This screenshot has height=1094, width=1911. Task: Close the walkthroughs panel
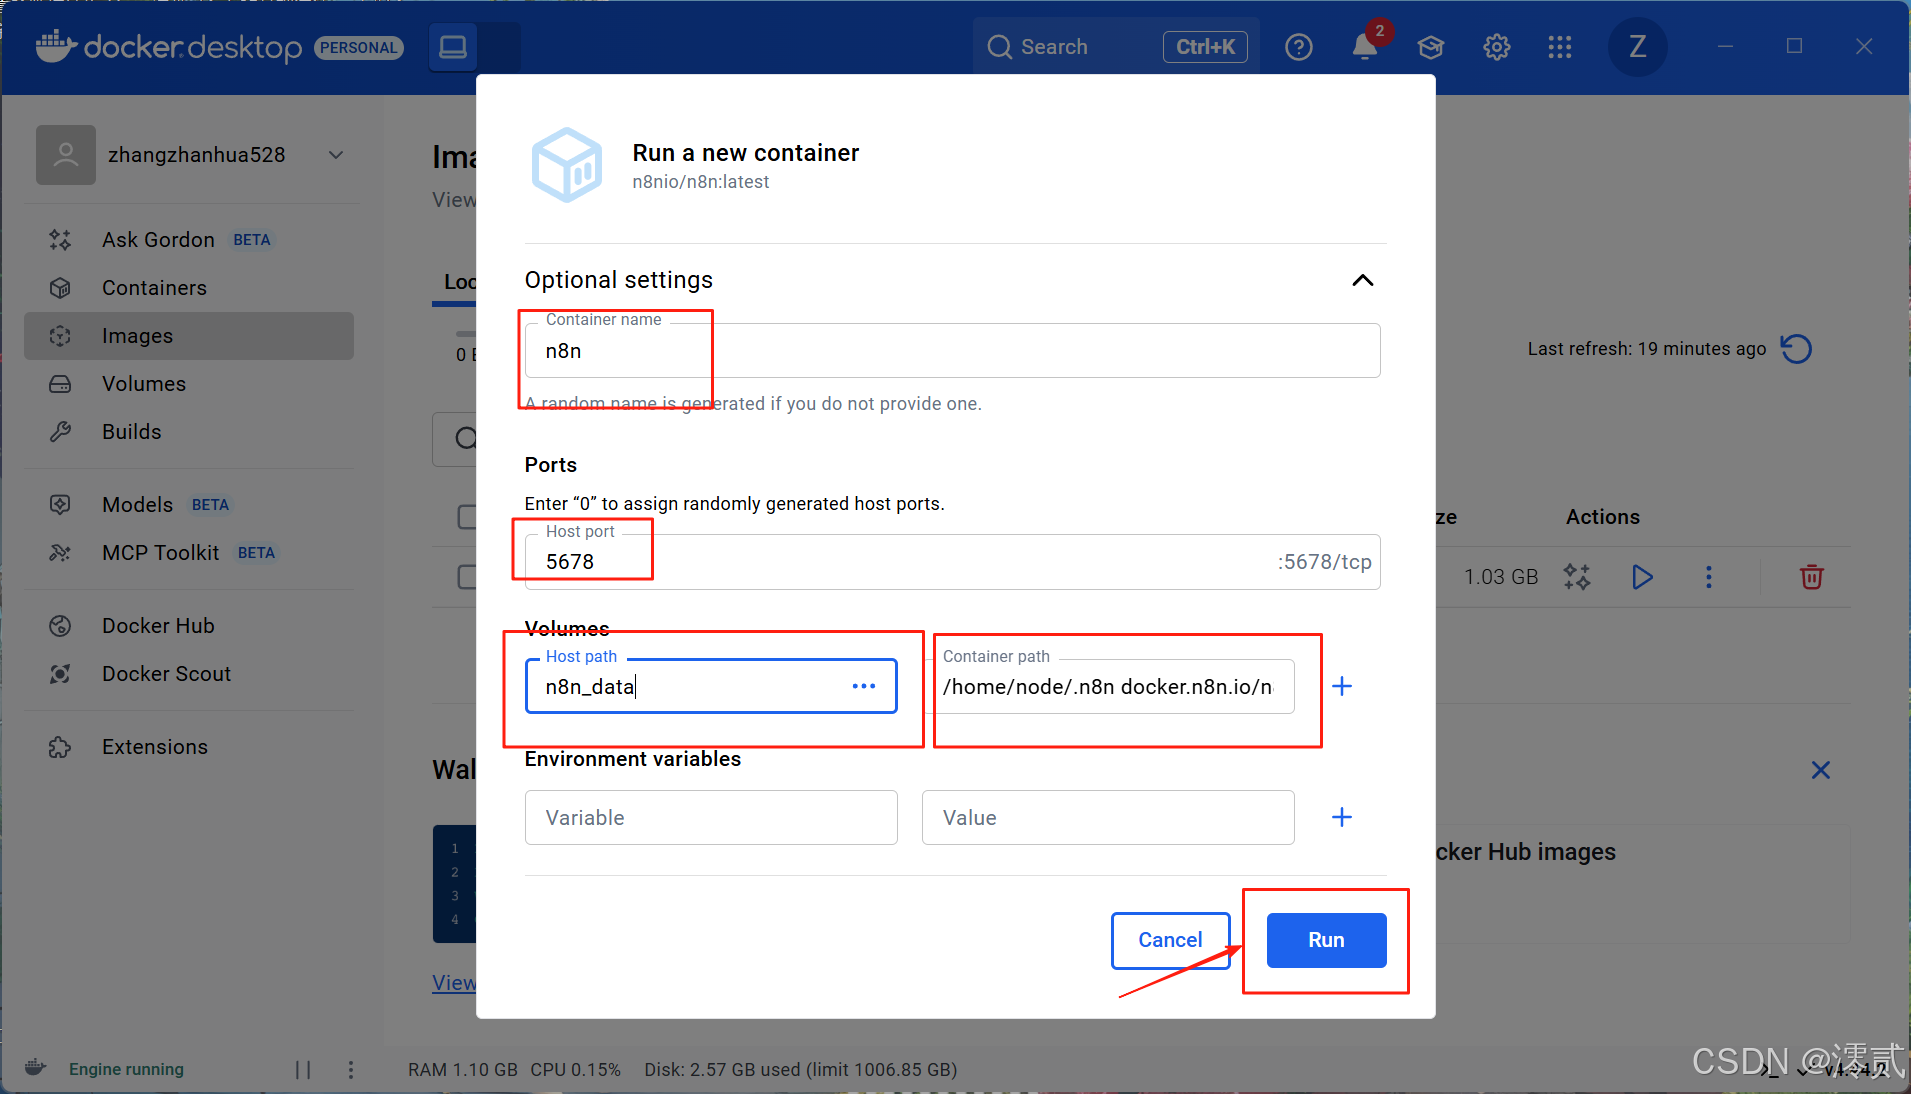point(1821,770)
